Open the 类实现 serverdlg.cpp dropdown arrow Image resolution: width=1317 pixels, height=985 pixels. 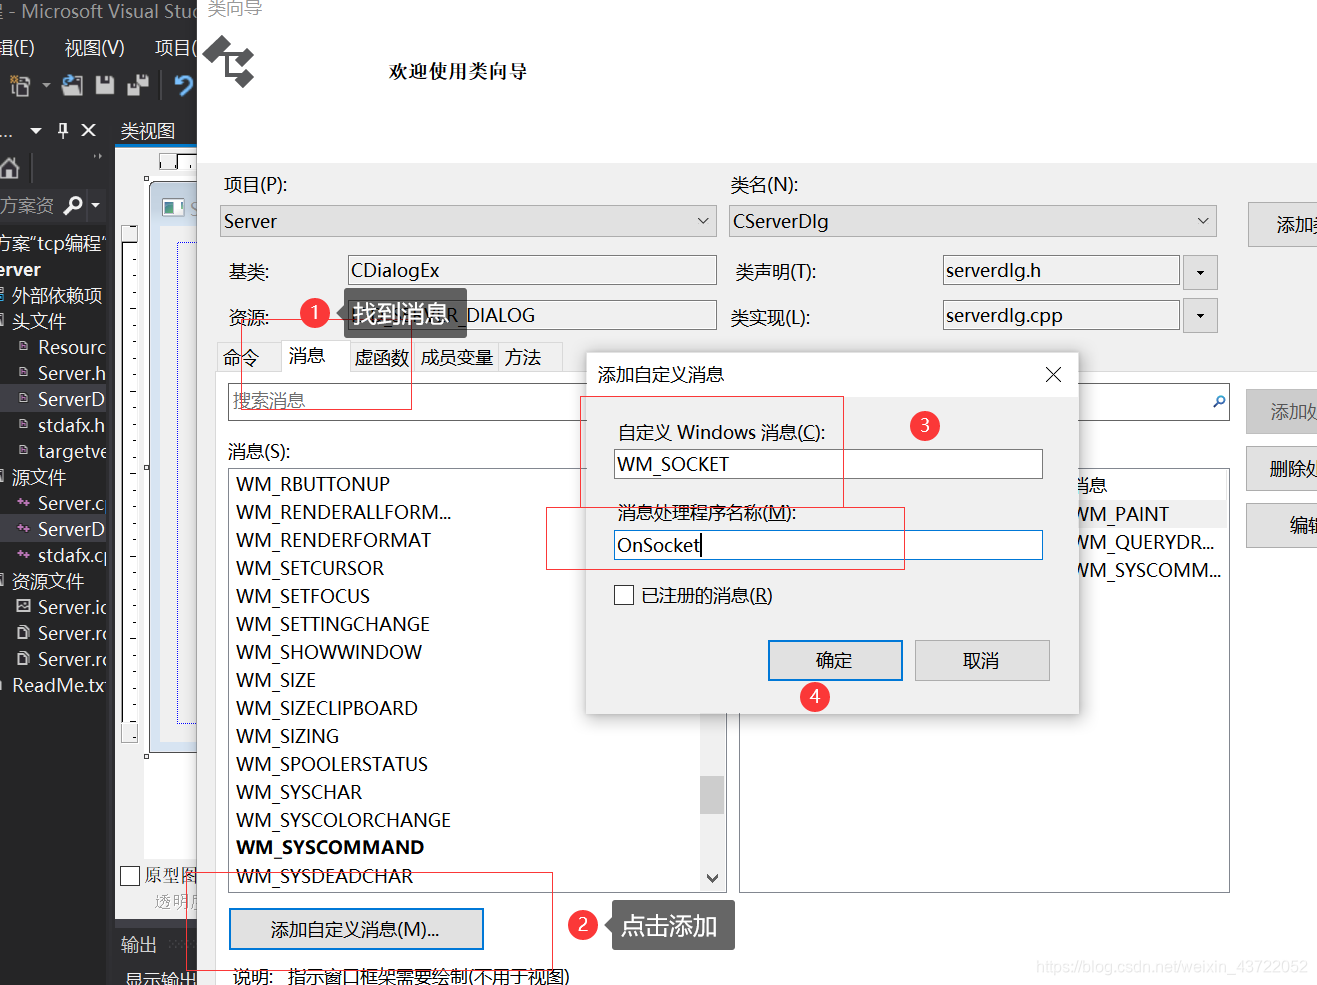(1200, 316)
